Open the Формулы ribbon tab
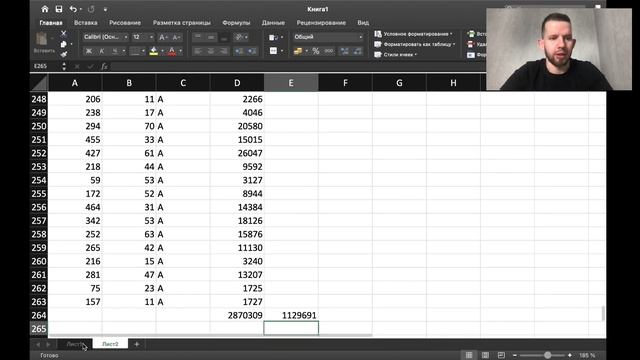Image resolution: width=640 pixels, height=360 pixels. pos(236,23)
